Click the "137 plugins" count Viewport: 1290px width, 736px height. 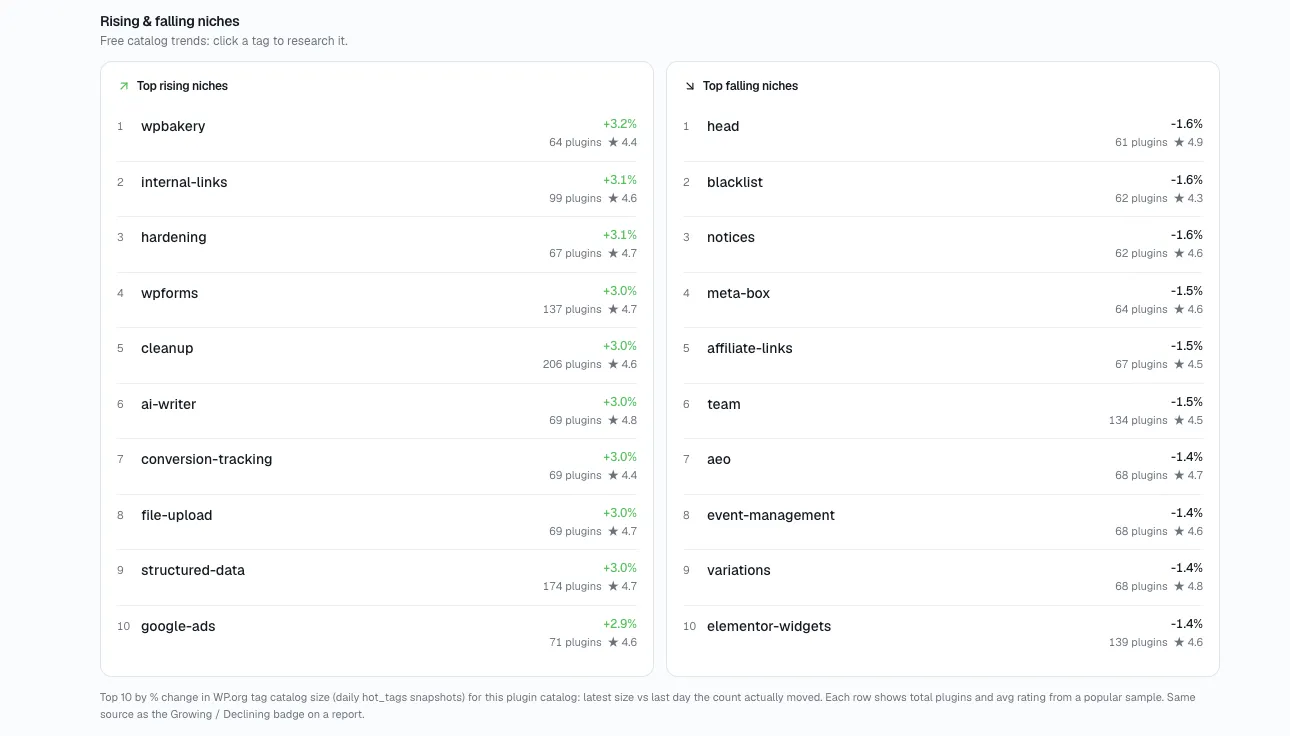(x=572, y=309)
